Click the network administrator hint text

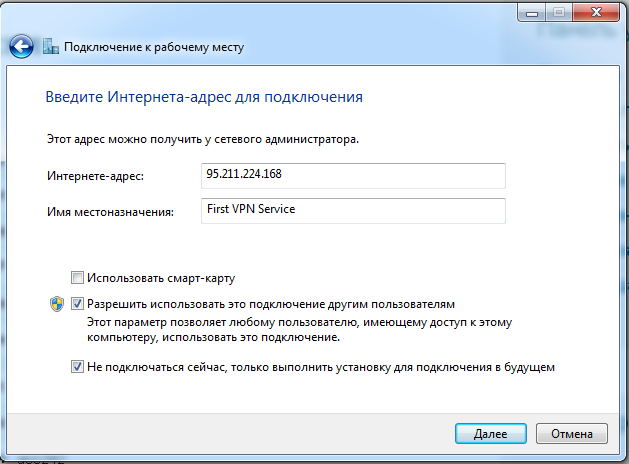click(x=203, y=139)
